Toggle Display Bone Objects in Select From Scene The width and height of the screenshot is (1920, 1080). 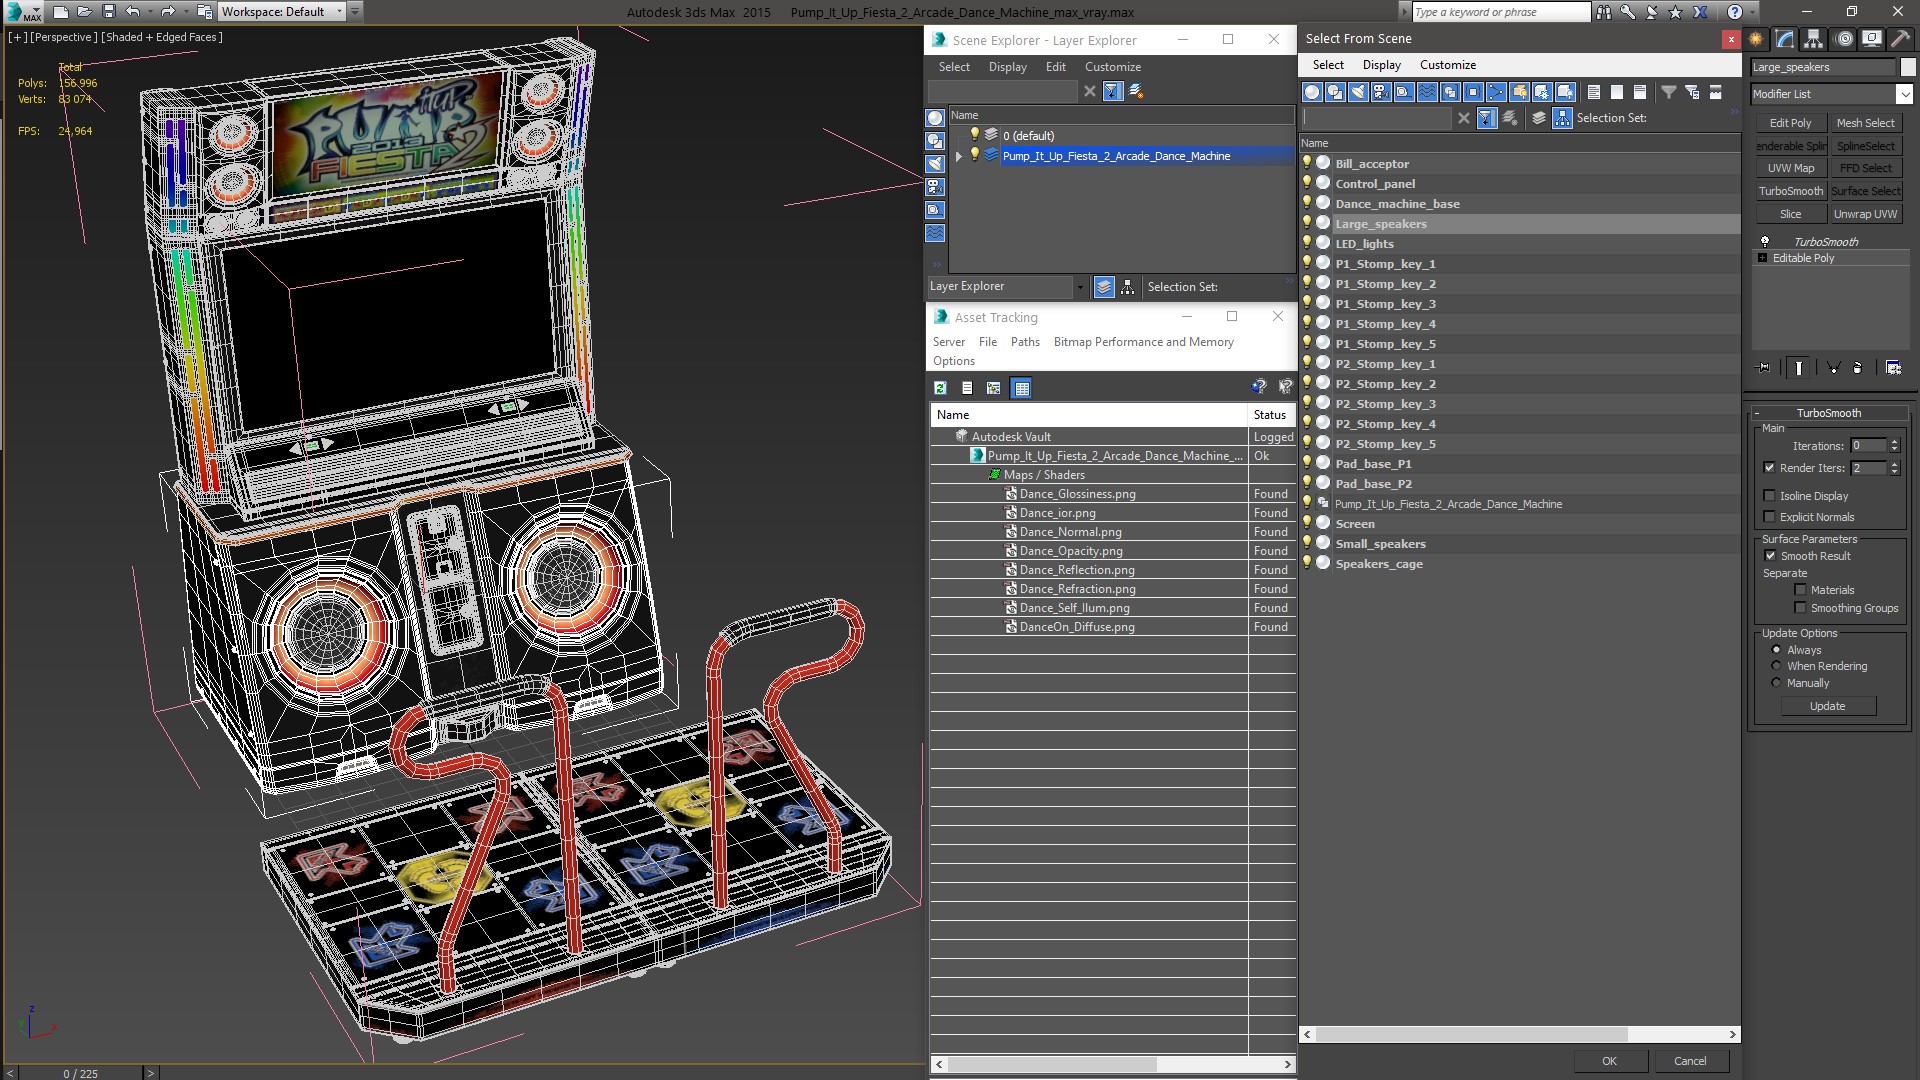pyautogui.click(x=1496, y=92)
